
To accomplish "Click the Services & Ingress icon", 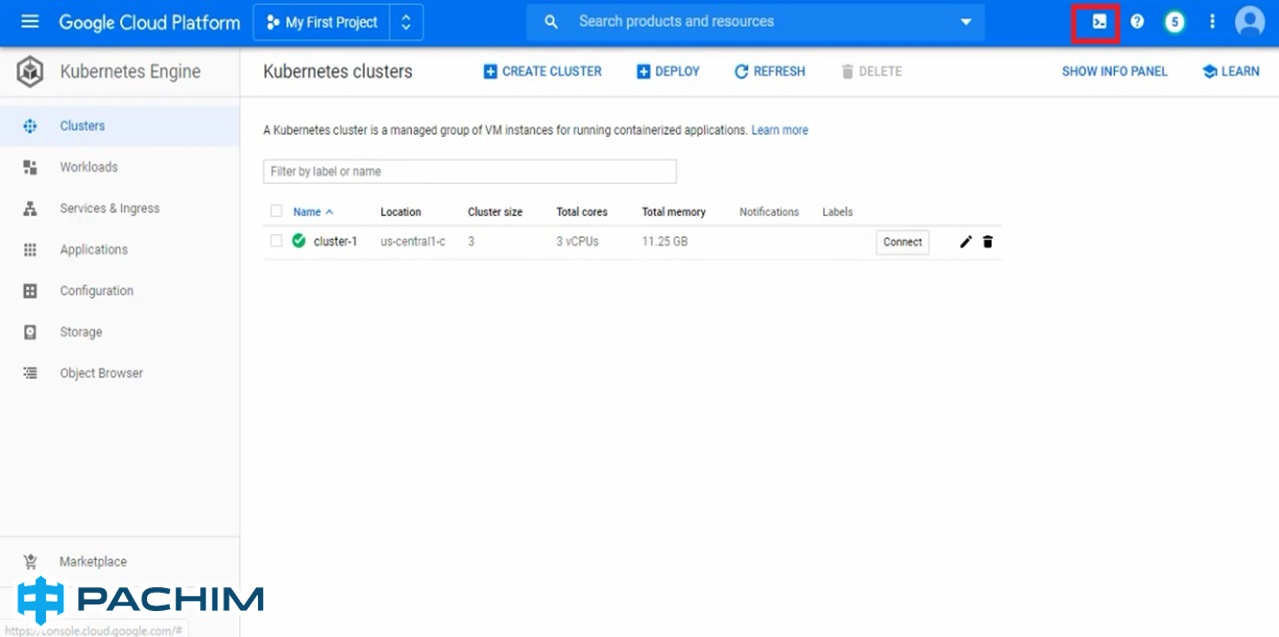I will [30, 208].
